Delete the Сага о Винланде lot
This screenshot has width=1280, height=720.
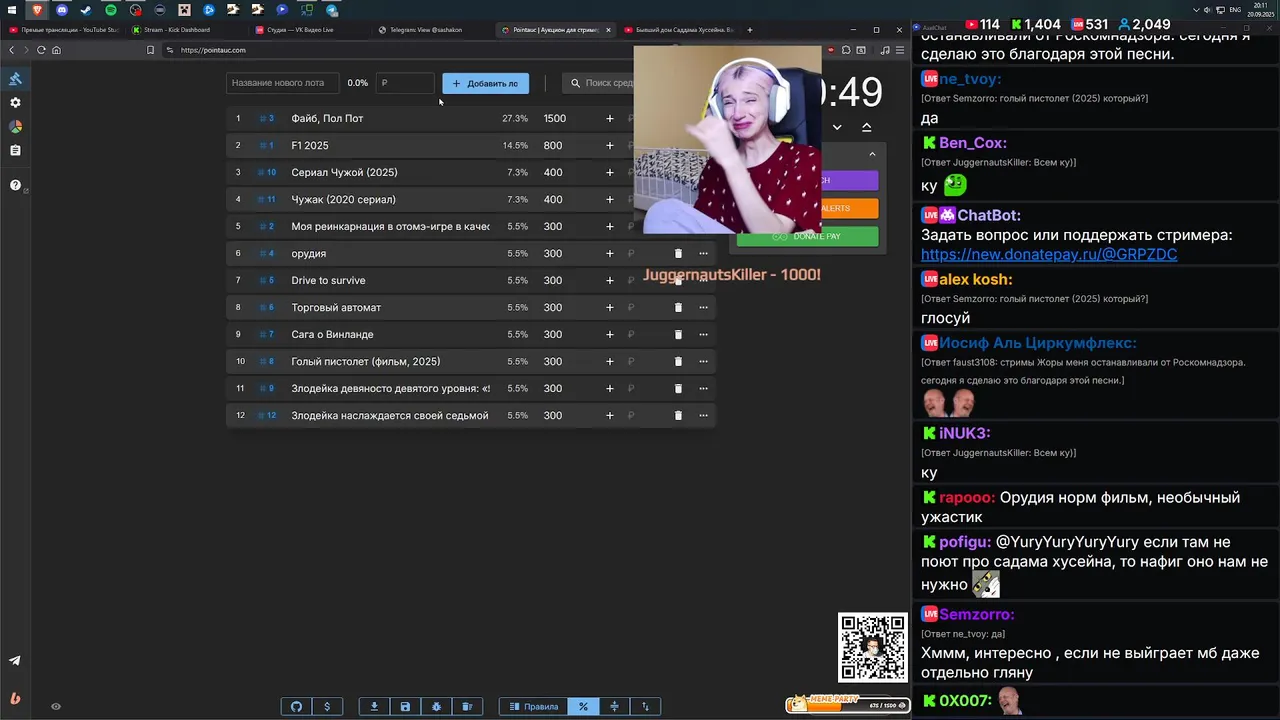pos(678,334)
